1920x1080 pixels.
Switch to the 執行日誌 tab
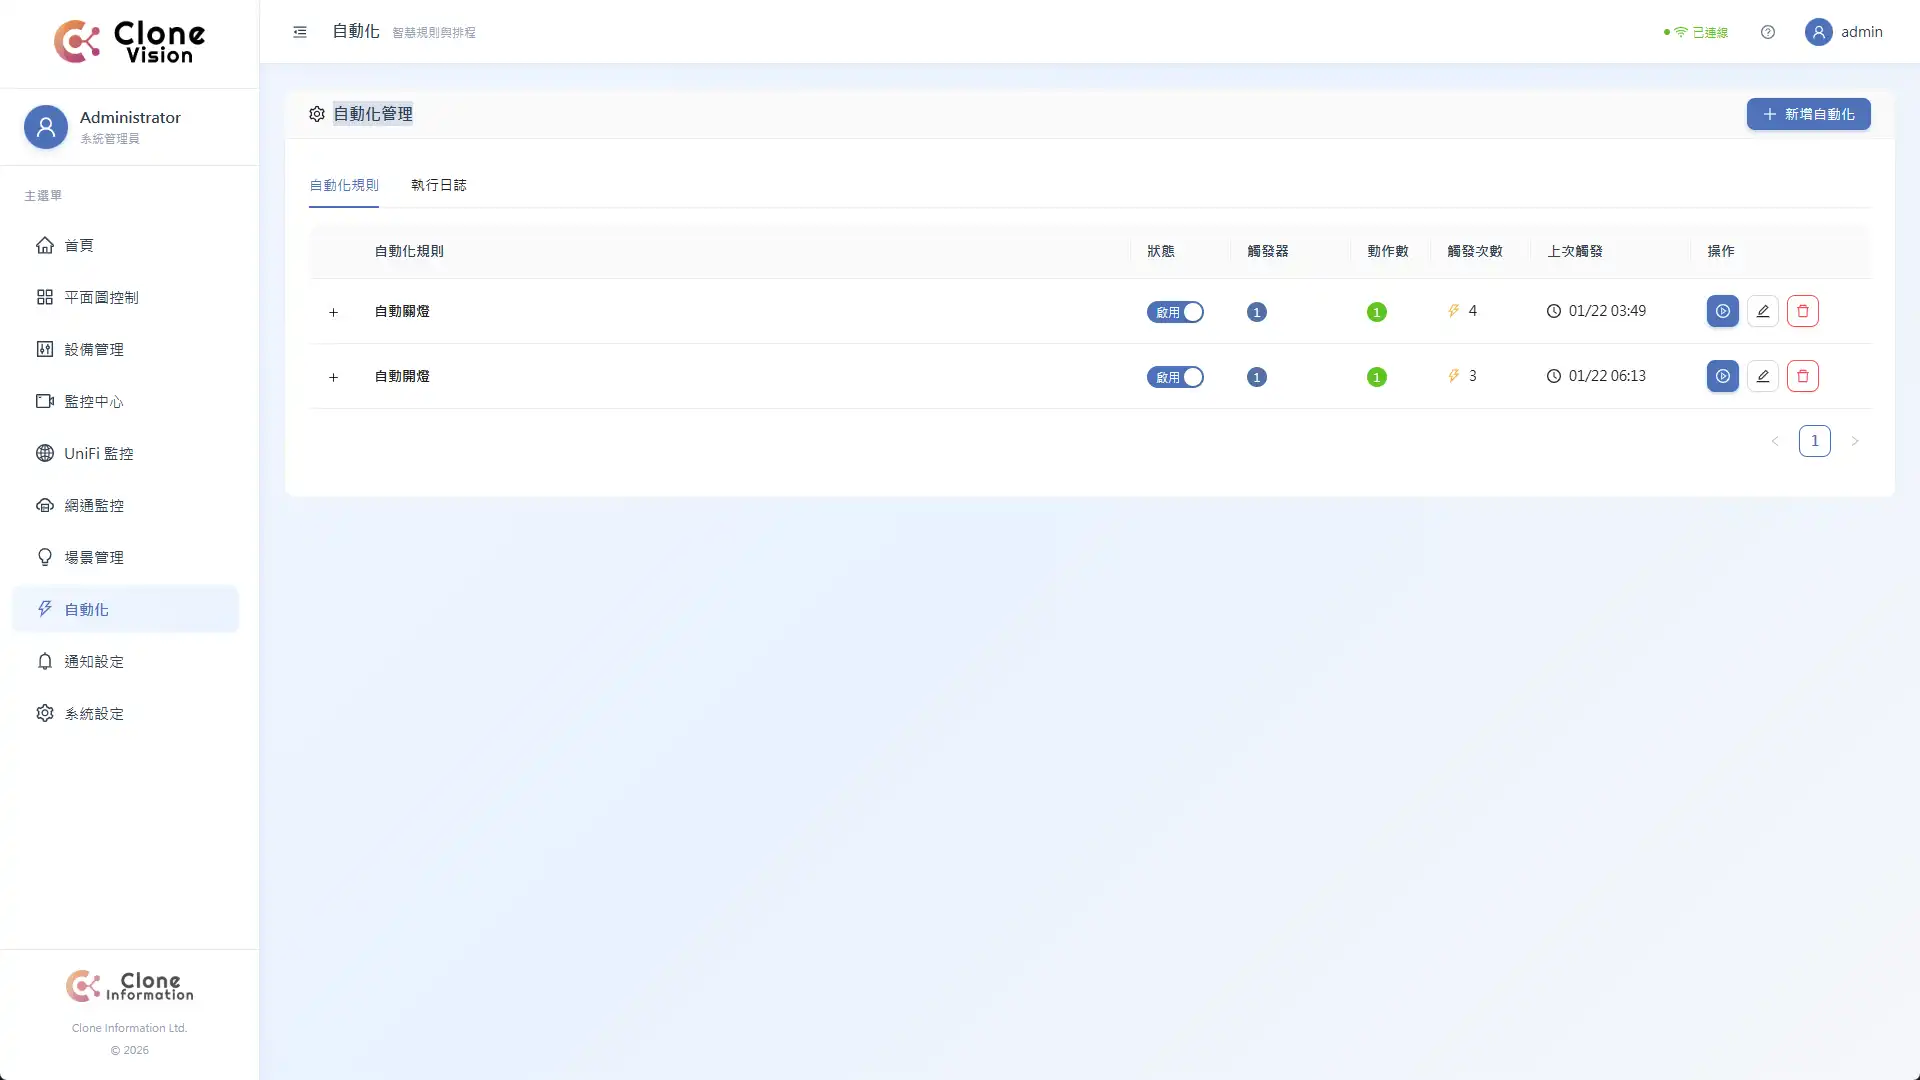(x=438, y=185)
